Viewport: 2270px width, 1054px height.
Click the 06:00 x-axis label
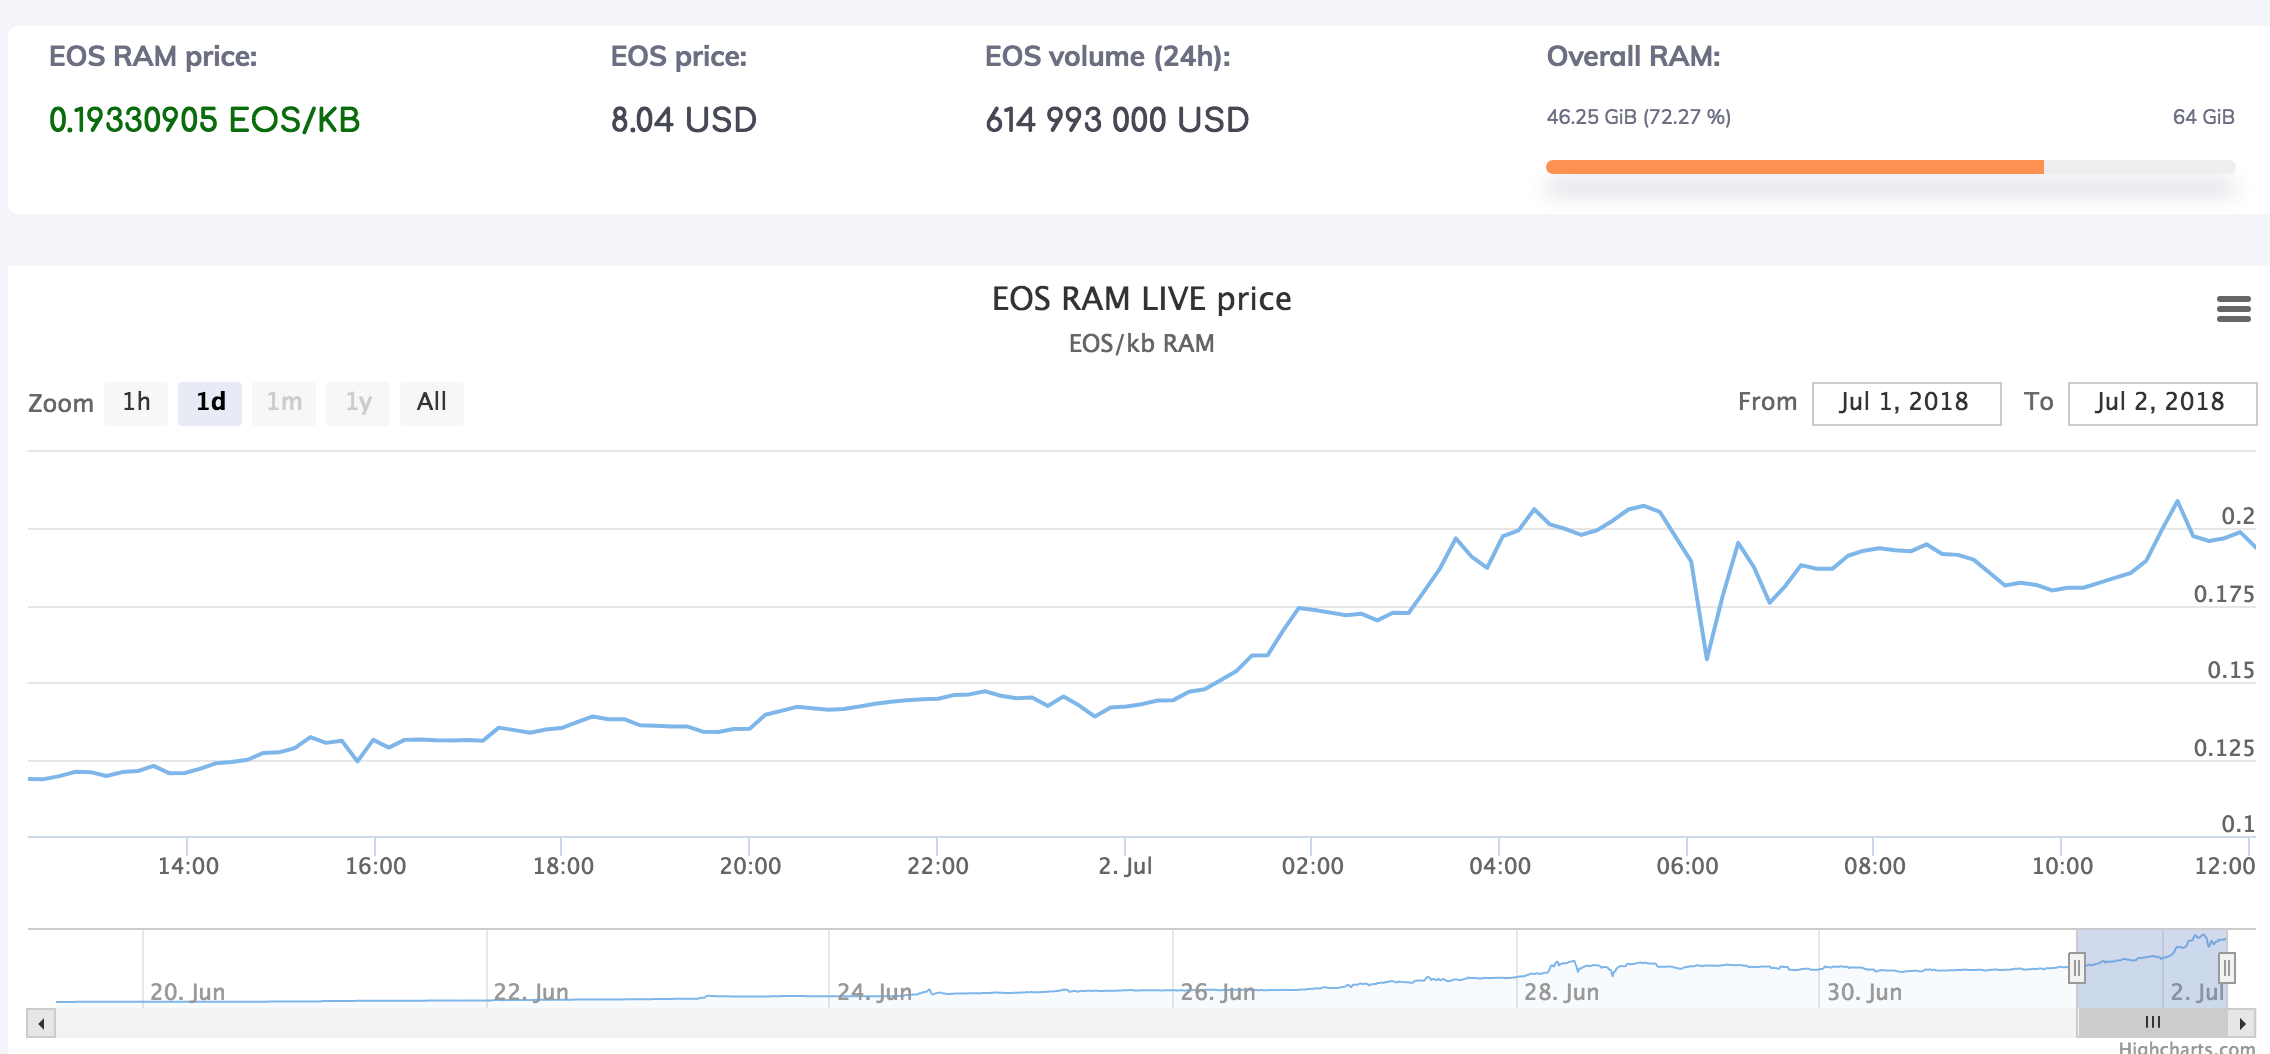pyautogui.click(x=1687, y=866)
